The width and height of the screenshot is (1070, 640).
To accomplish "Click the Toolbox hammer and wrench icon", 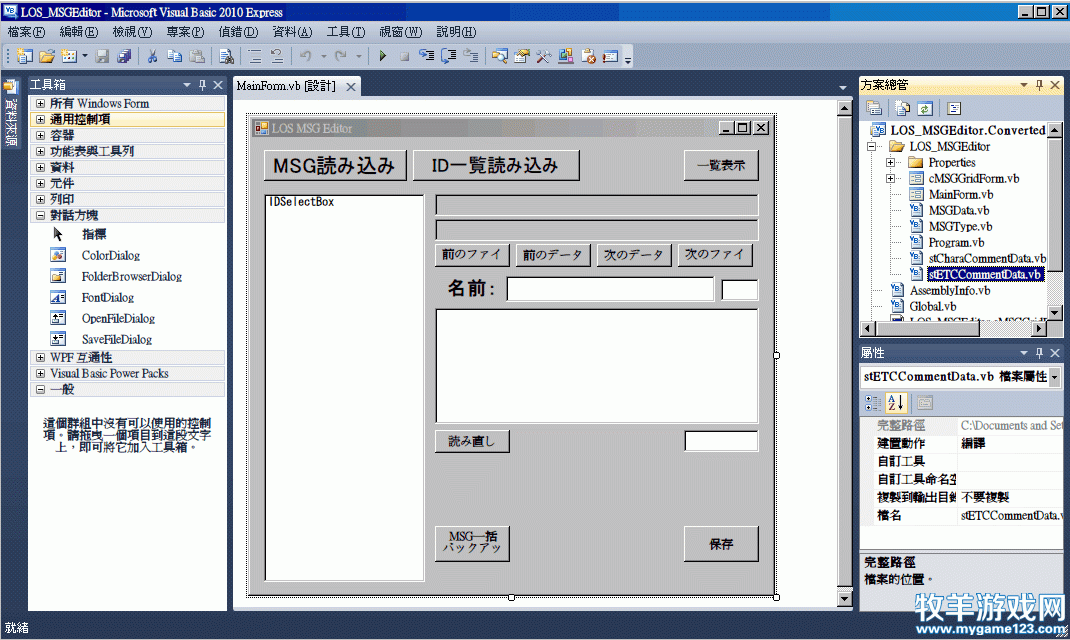I will [x=543, y=56].
